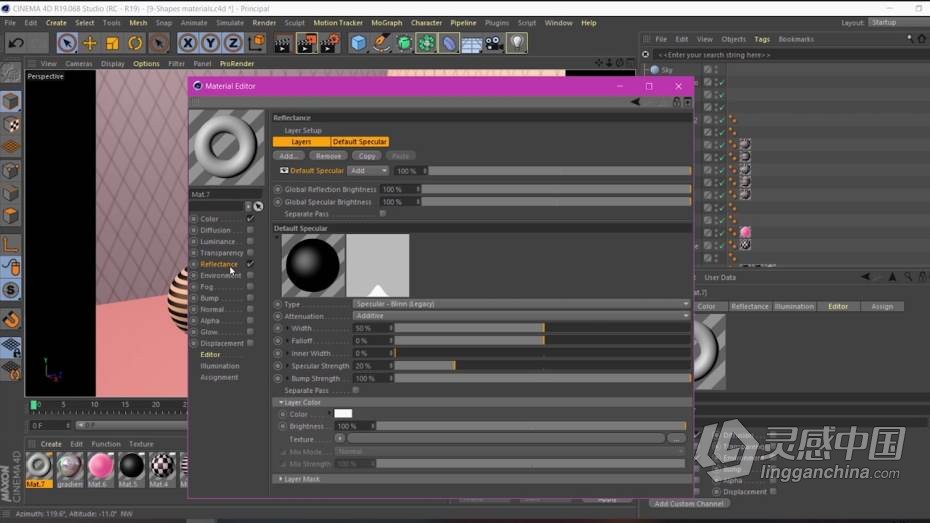Open Edit Render Settings icon
Screen dimensions: 930x523
tap(330, 43)
